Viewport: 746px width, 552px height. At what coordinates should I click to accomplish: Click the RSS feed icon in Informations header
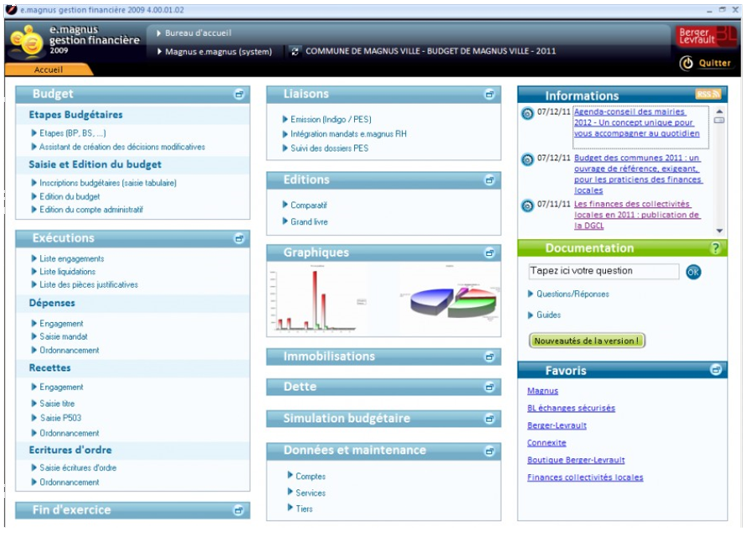click(x=708, y=94)
